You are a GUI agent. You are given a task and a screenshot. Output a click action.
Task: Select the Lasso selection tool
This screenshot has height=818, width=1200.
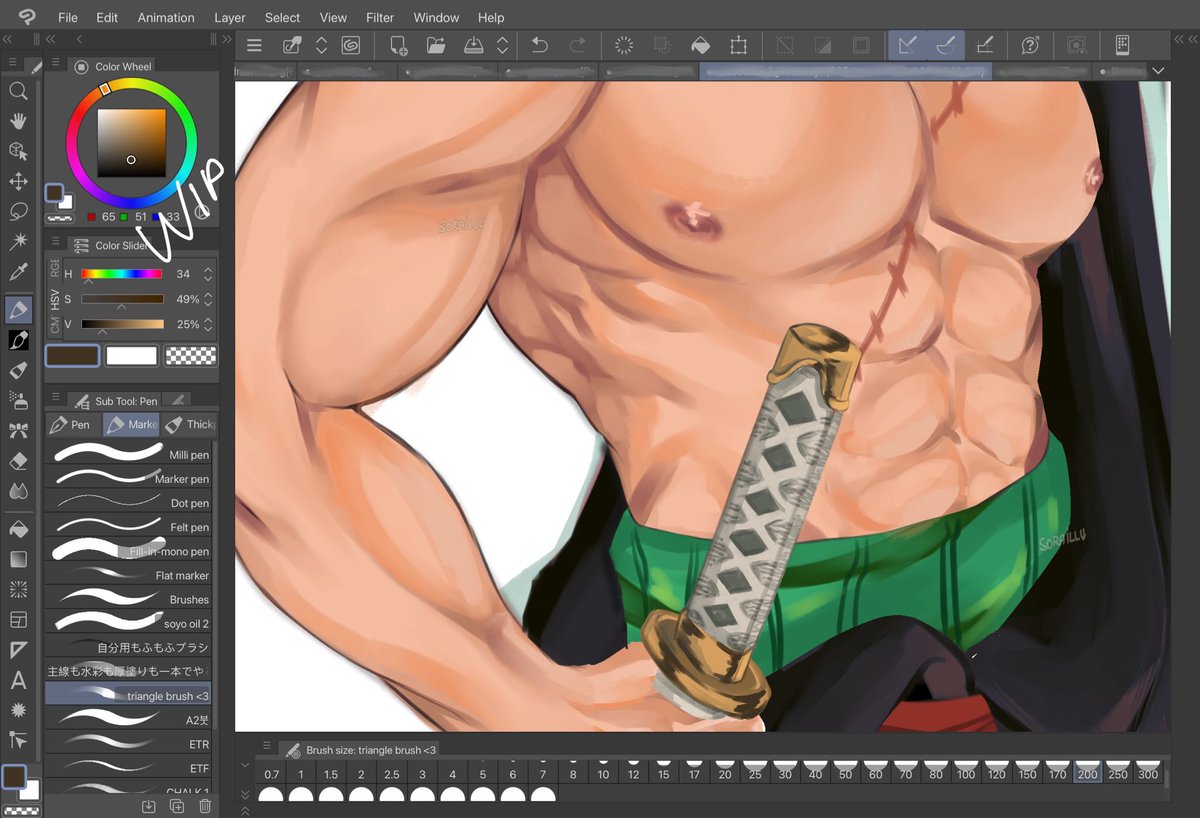(x=18, y=212)
